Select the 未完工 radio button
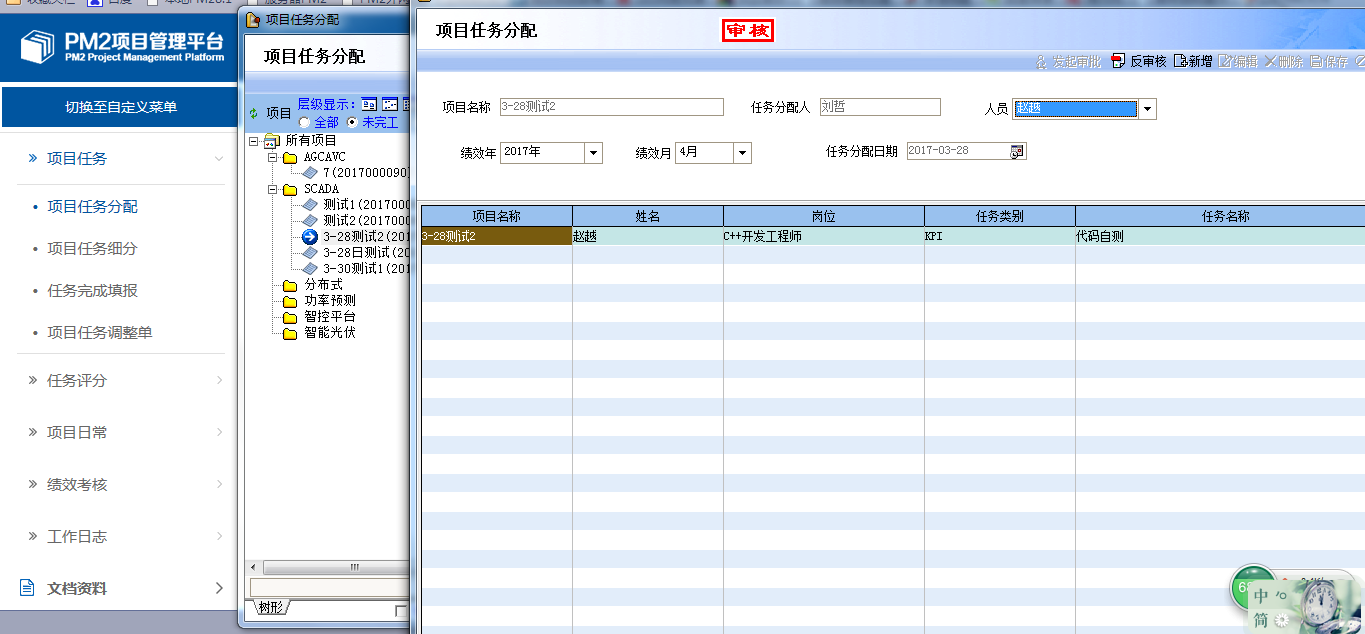The image size is (1365, 634). pos(351,122)
